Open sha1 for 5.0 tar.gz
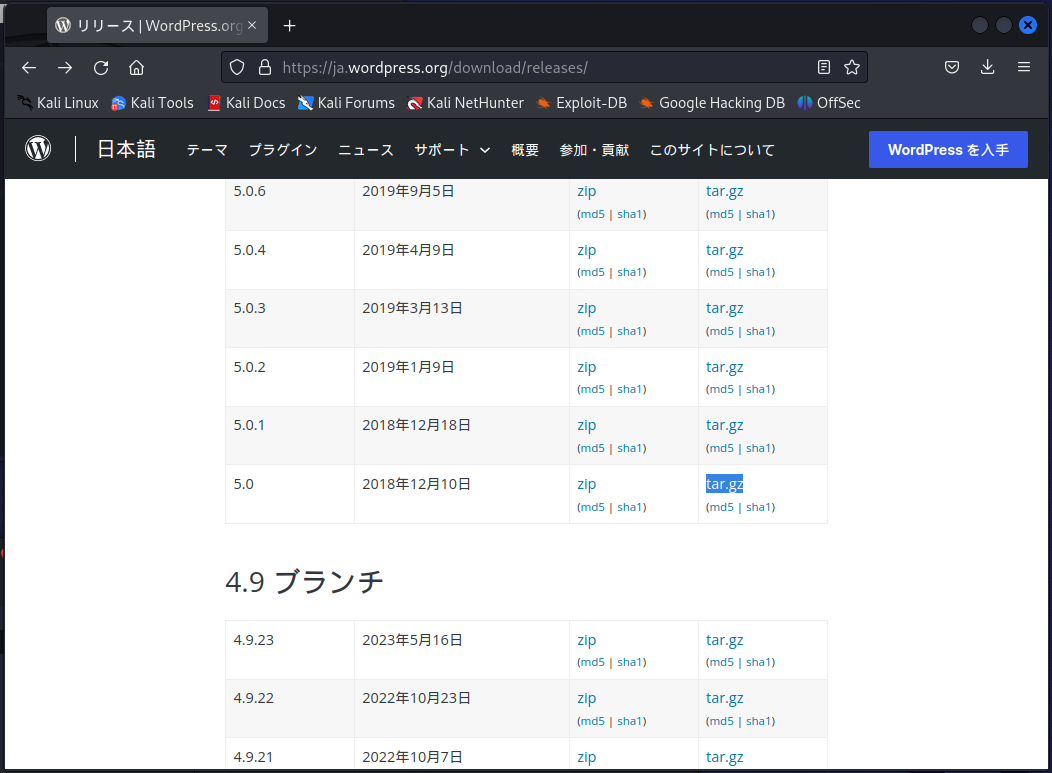Screen dimensions: 1052x773 coord(759,507)
